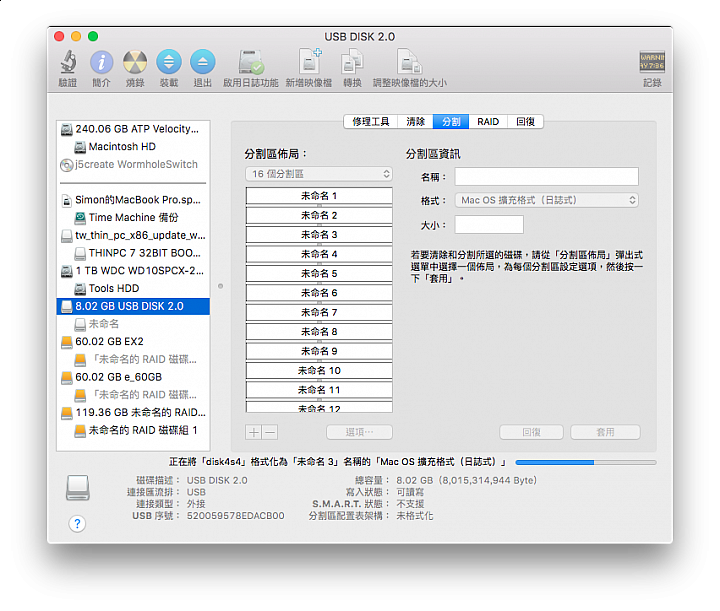The width and height of the screenshot is (720, 611).
Task: Click the 大小 size input field
Action: pyautogui.click(x=489, y=225)
